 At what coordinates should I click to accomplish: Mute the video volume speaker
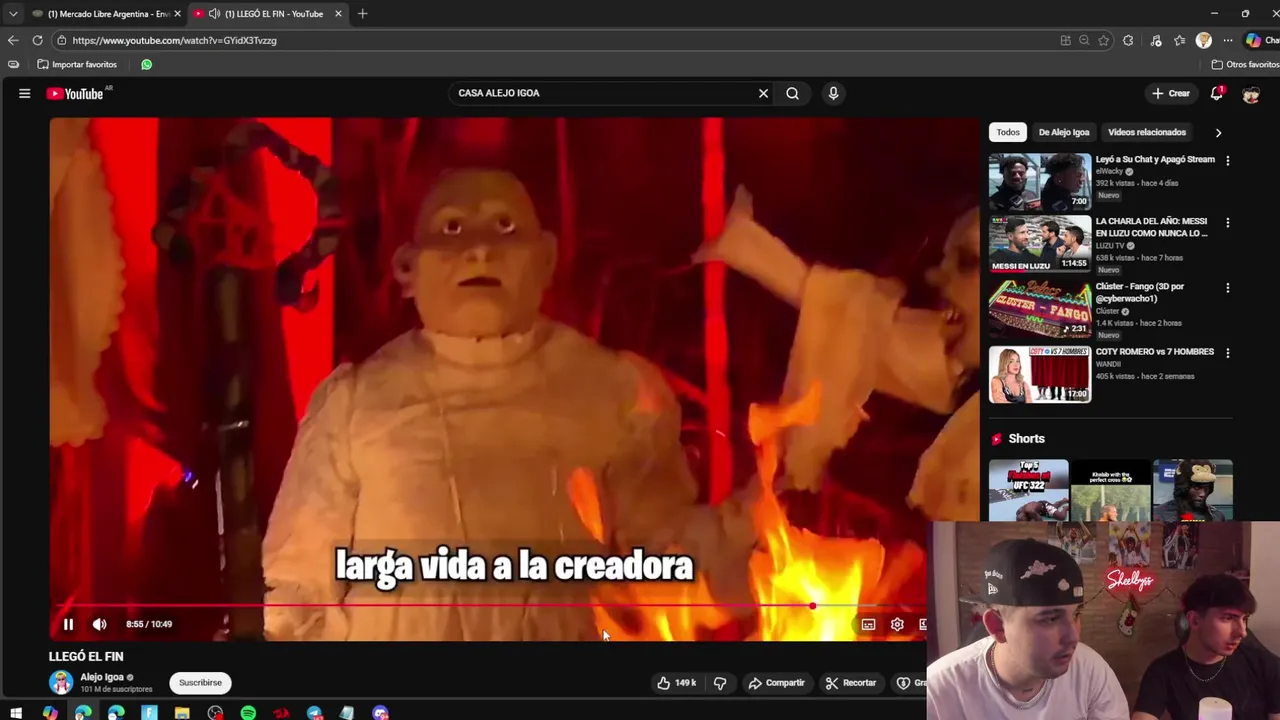click(100, 624)
